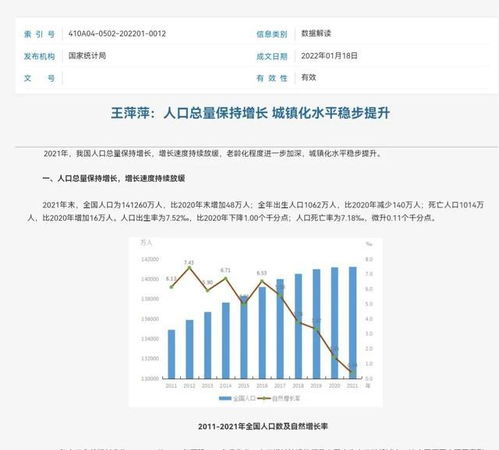Click the 2012 population bar
This screenshot has width=499, height=450.
pyautogui.click(x=189, y=349)
